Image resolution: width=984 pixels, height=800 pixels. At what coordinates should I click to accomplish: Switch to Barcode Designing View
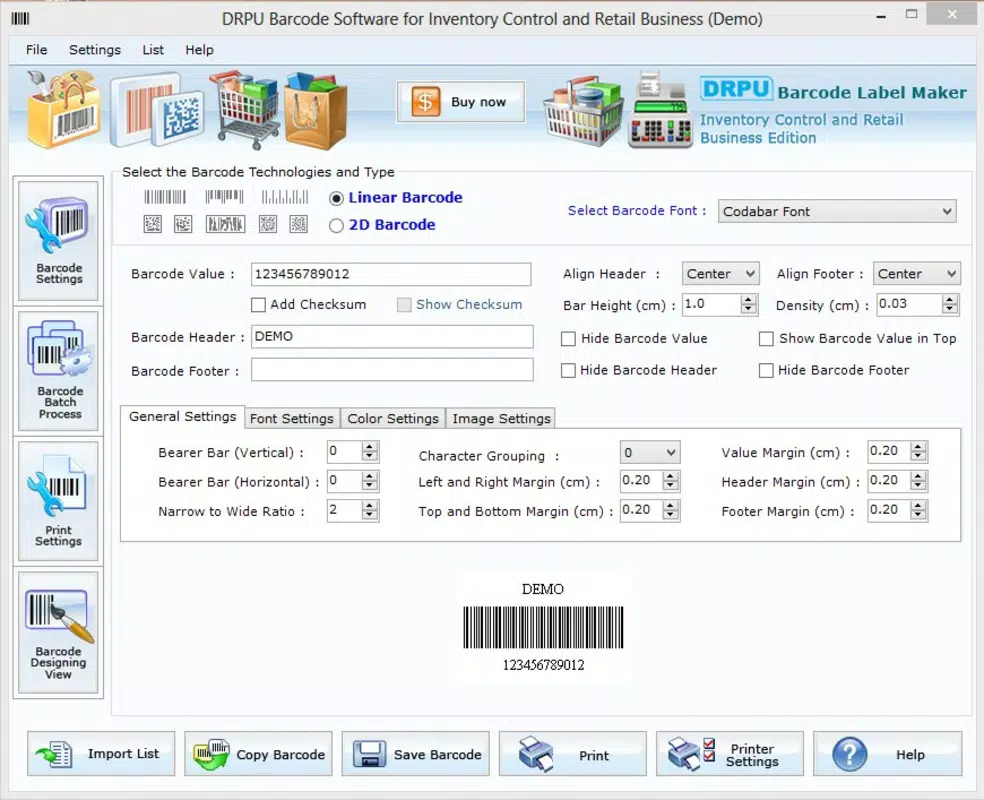(58, 632)
